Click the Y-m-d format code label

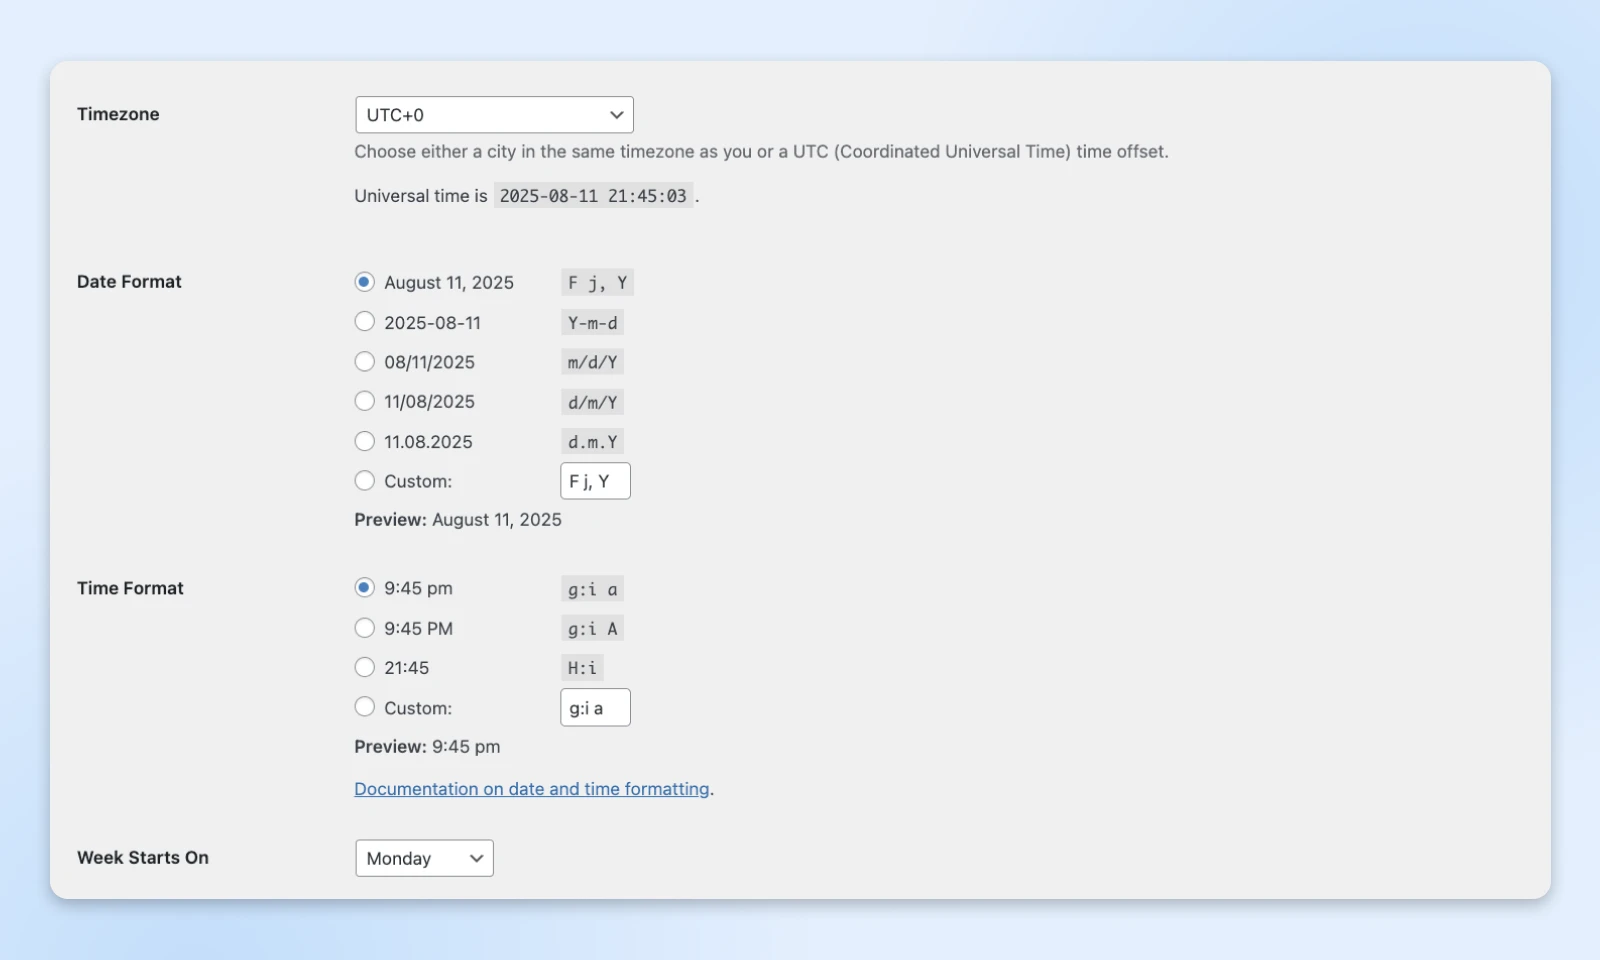pyautogui.click(x=592, y=323)
